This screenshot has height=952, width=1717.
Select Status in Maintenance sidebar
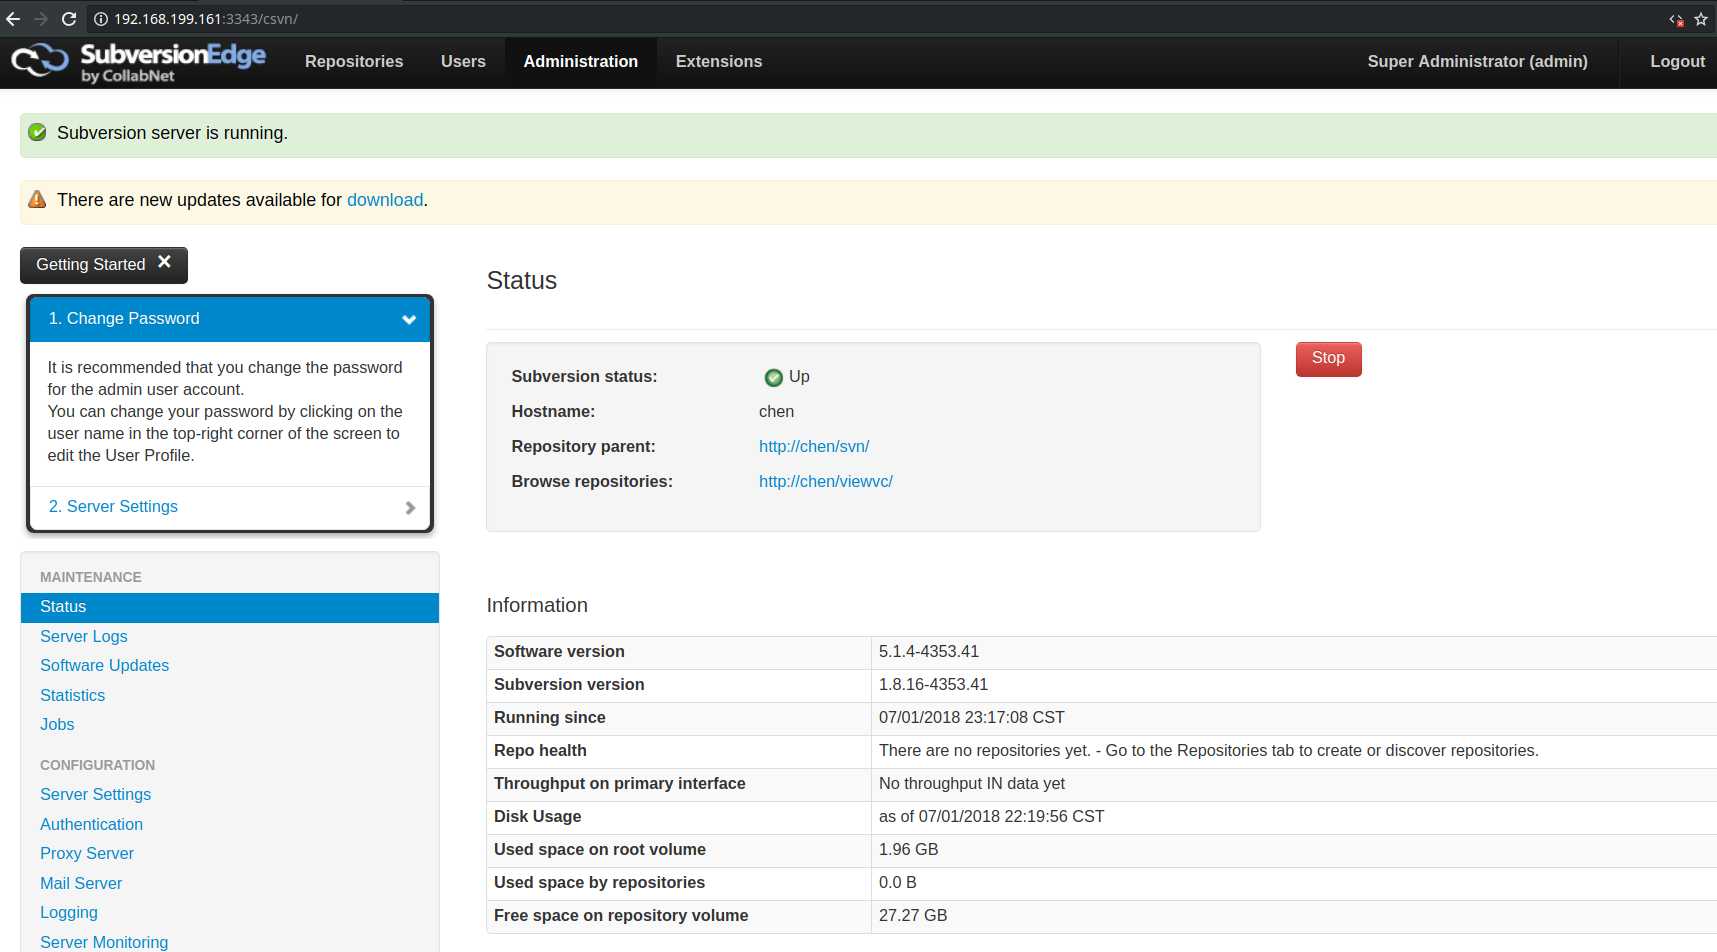click(x=230, y=607)
